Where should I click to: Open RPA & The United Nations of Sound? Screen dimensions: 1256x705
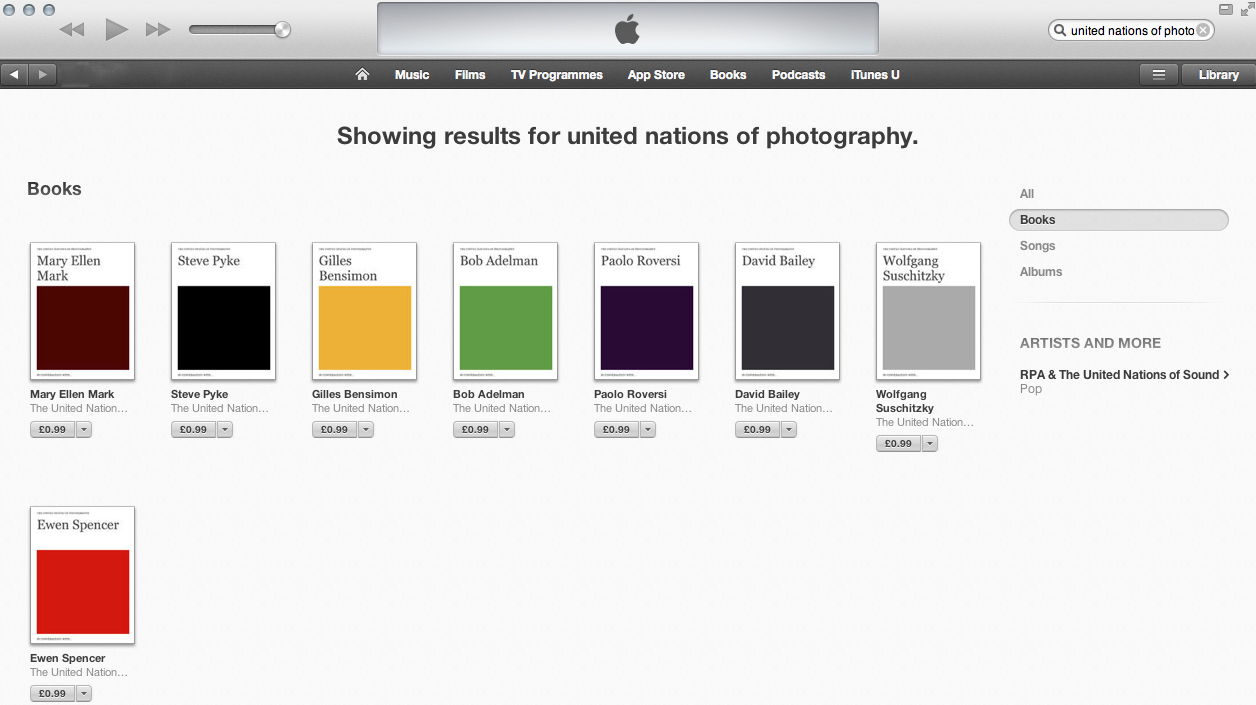[x=1122, y=374]
